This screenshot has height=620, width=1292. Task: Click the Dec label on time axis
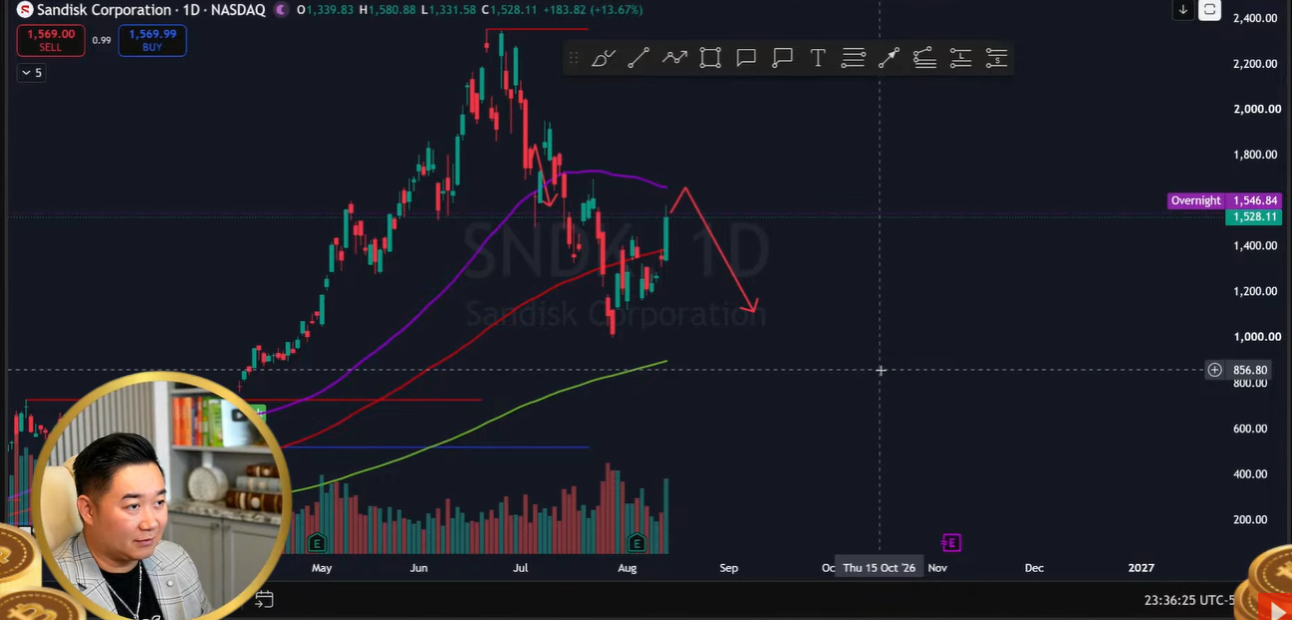pyautogui.click(x=1034, y=568)
